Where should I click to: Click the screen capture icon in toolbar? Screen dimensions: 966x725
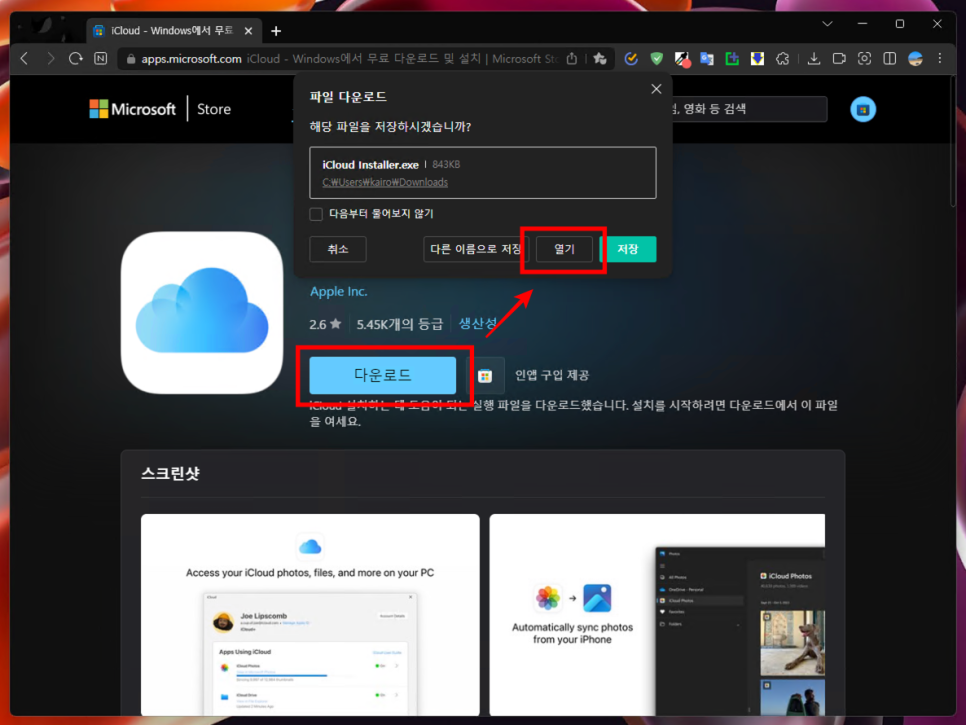(864, 59)
